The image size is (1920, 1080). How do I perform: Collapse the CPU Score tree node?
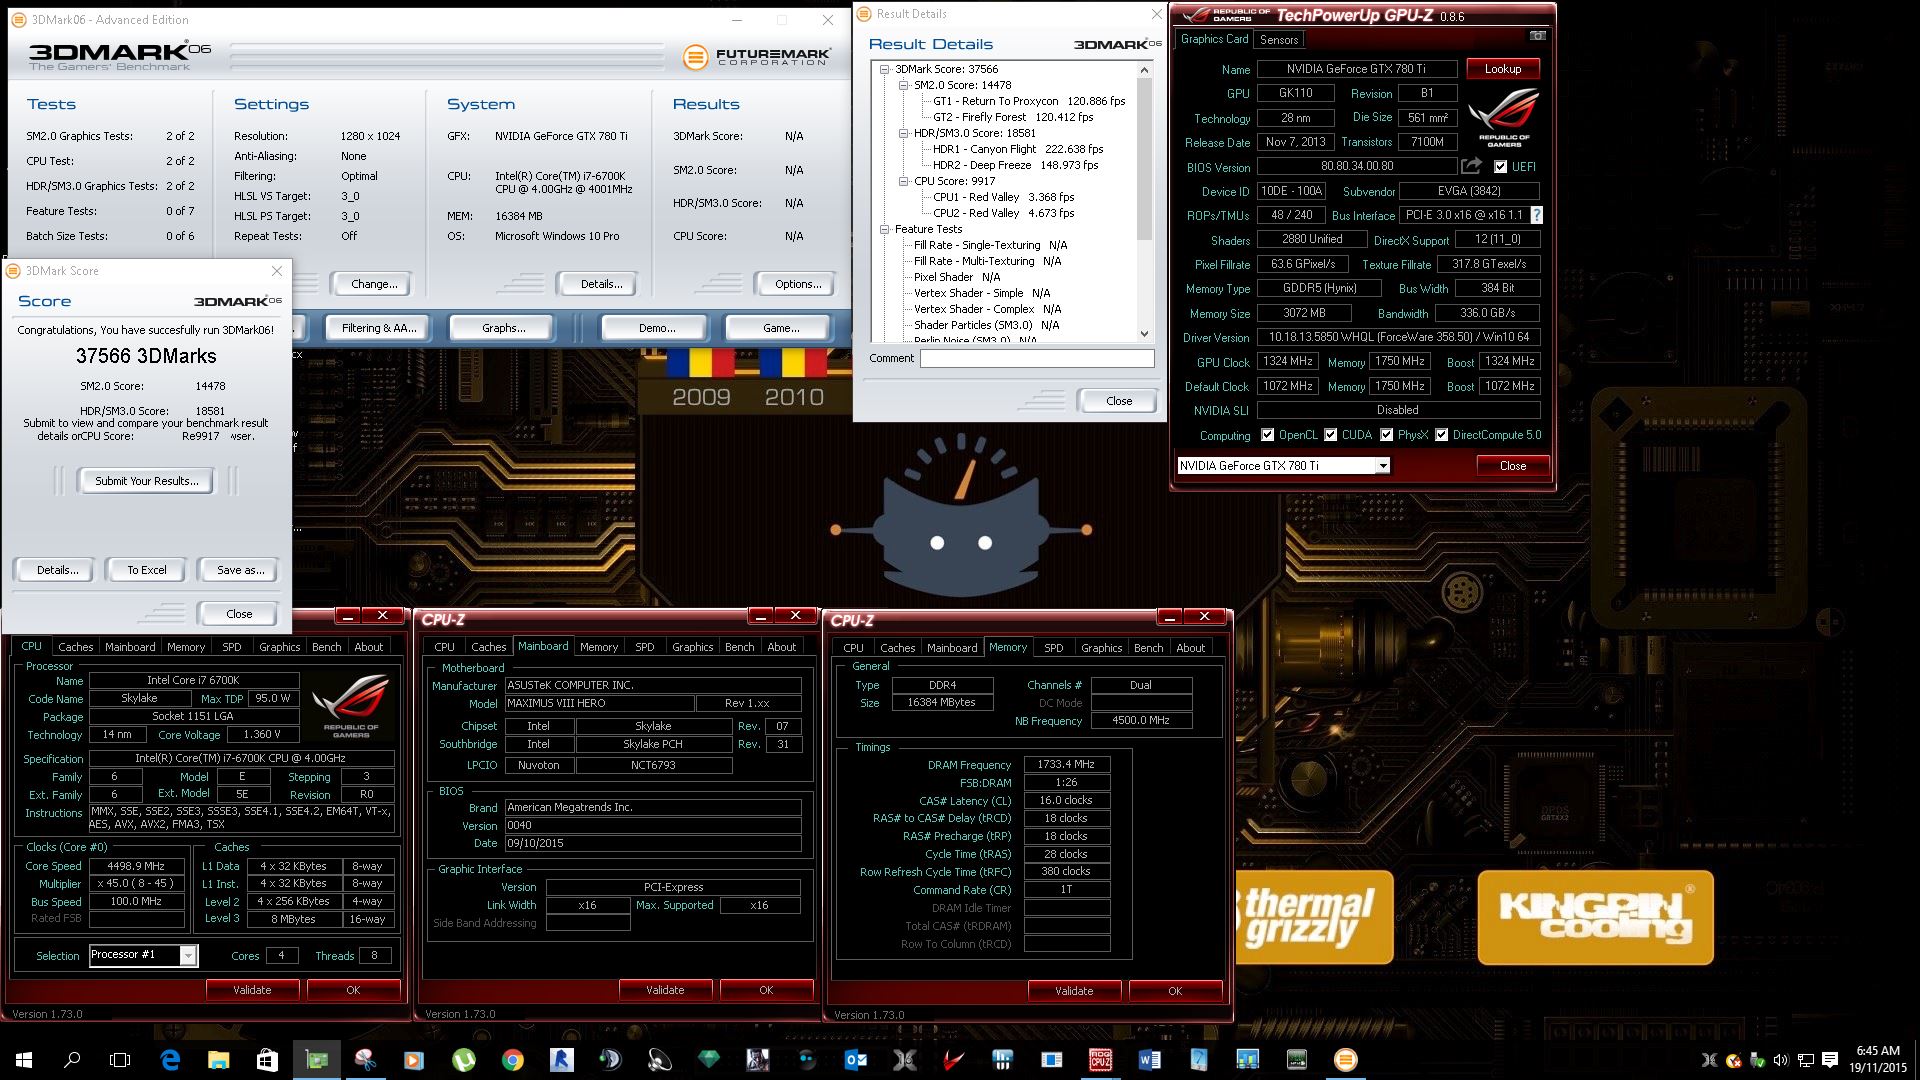903,182
